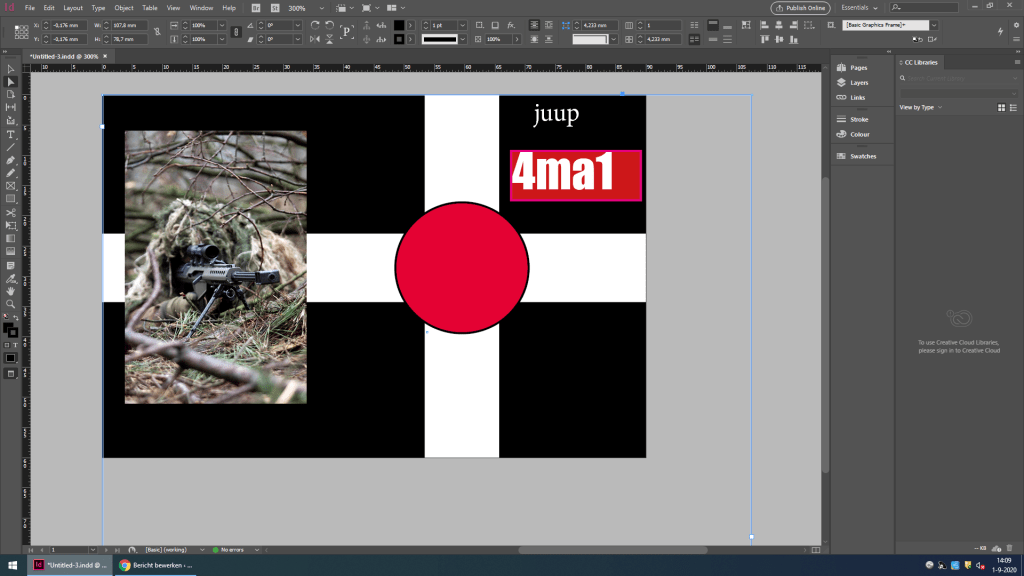
Task: Click the black fill color swatch
Action: tap(399, 25)
